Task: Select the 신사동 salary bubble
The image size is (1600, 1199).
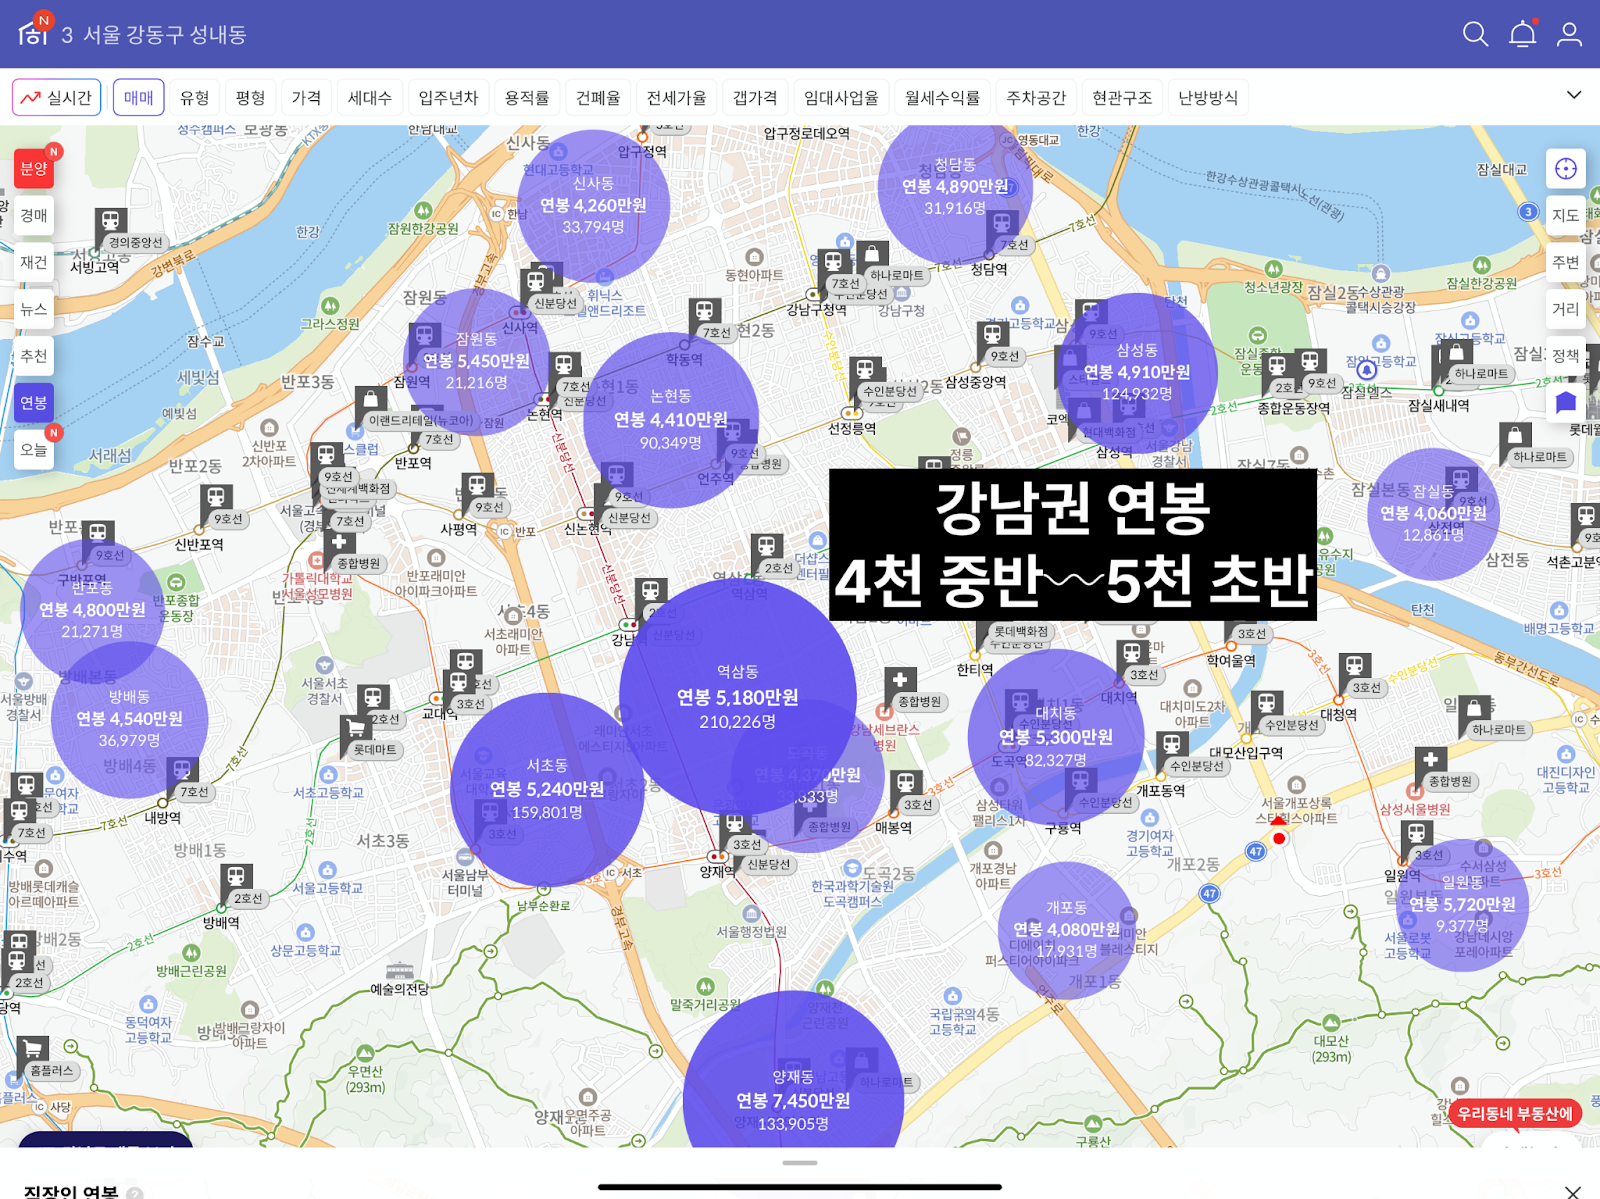Action: pyautogui.click(x=593, y=205)
